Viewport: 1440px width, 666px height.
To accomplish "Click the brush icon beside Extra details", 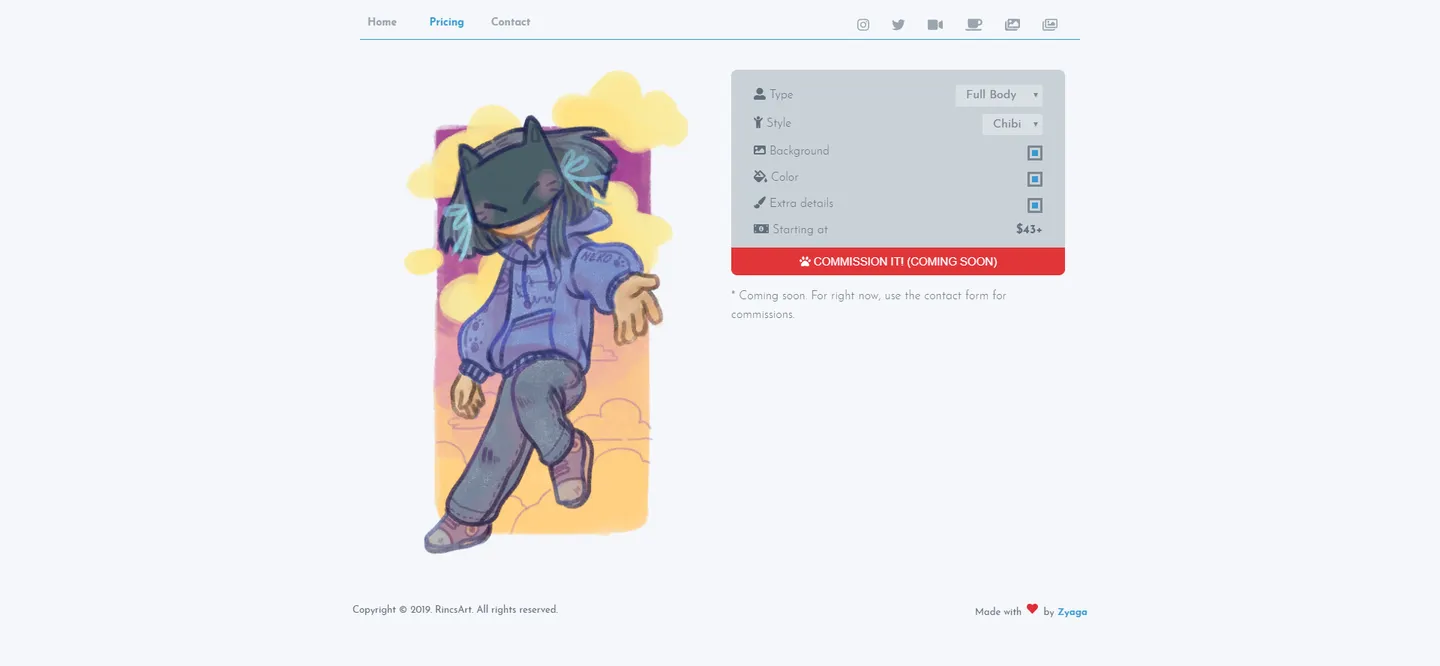I will (760, 203).
